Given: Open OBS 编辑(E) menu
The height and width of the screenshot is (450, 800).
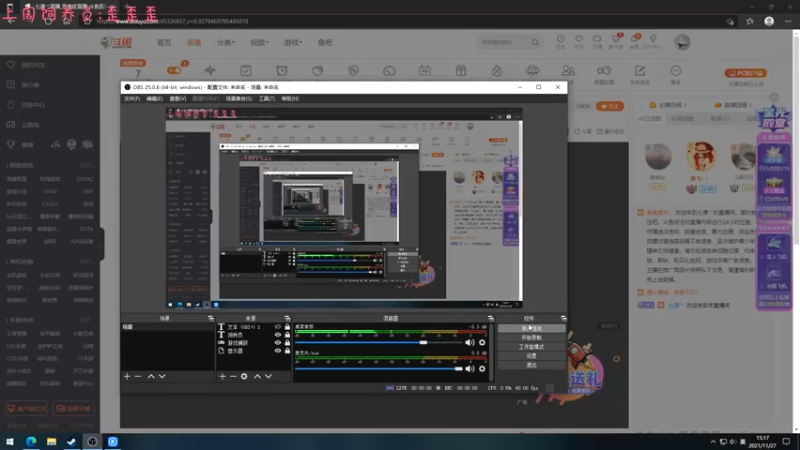Looking at the screenshot, I should (x=154, y=98).
